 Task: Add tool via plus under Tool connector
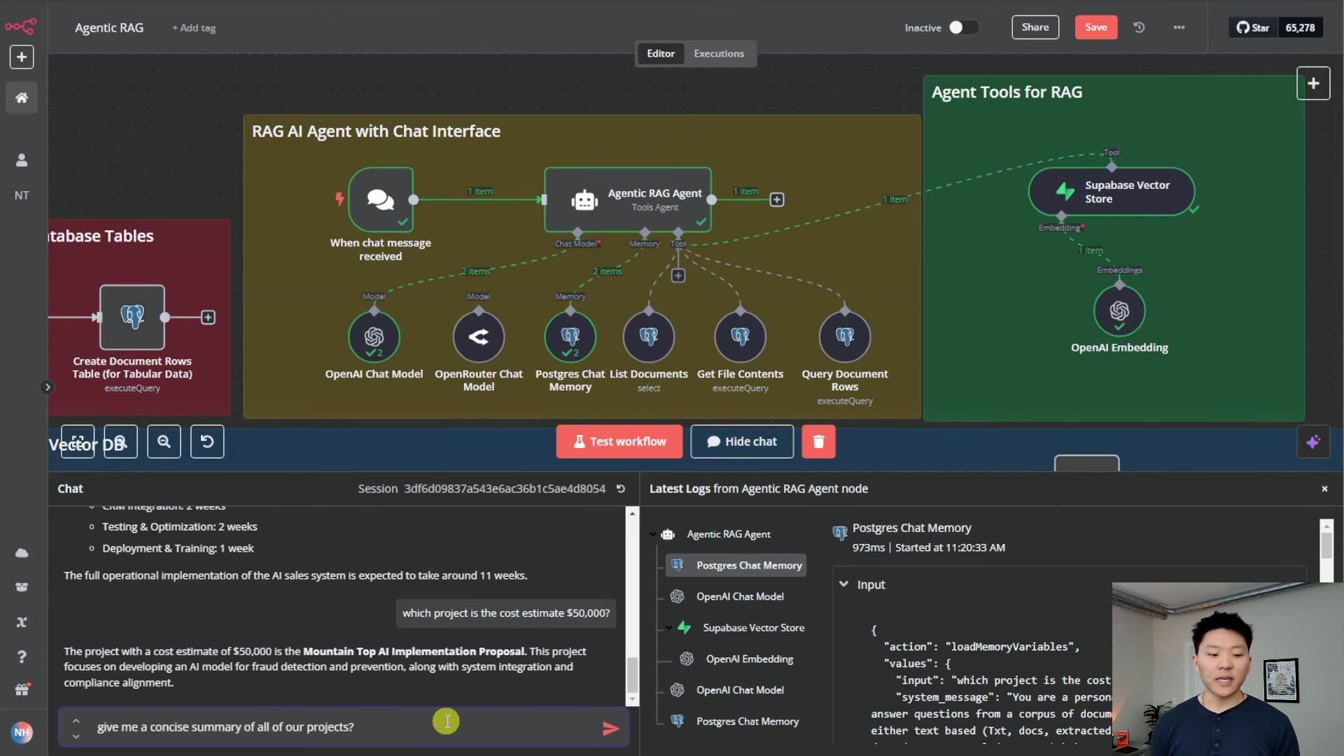[x=678, y=276]
